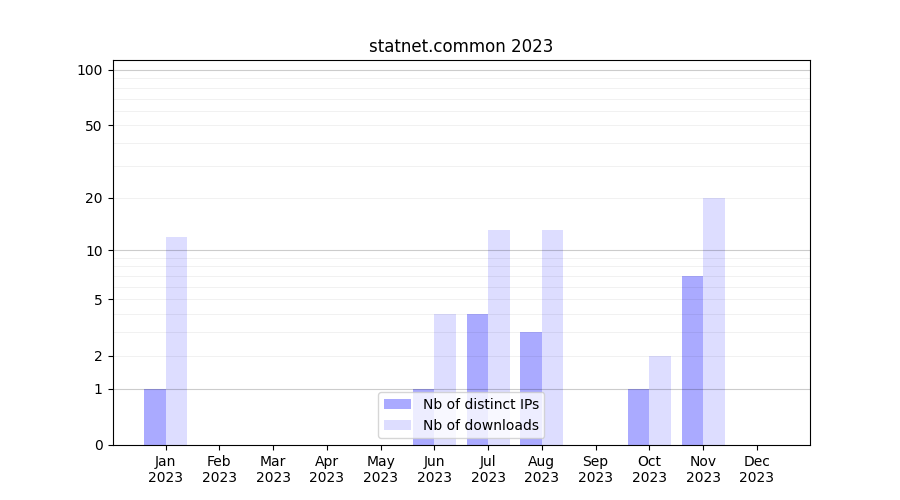Click the Jun 2023 downloads bar

pyautogui.click(x=445, y=350)
